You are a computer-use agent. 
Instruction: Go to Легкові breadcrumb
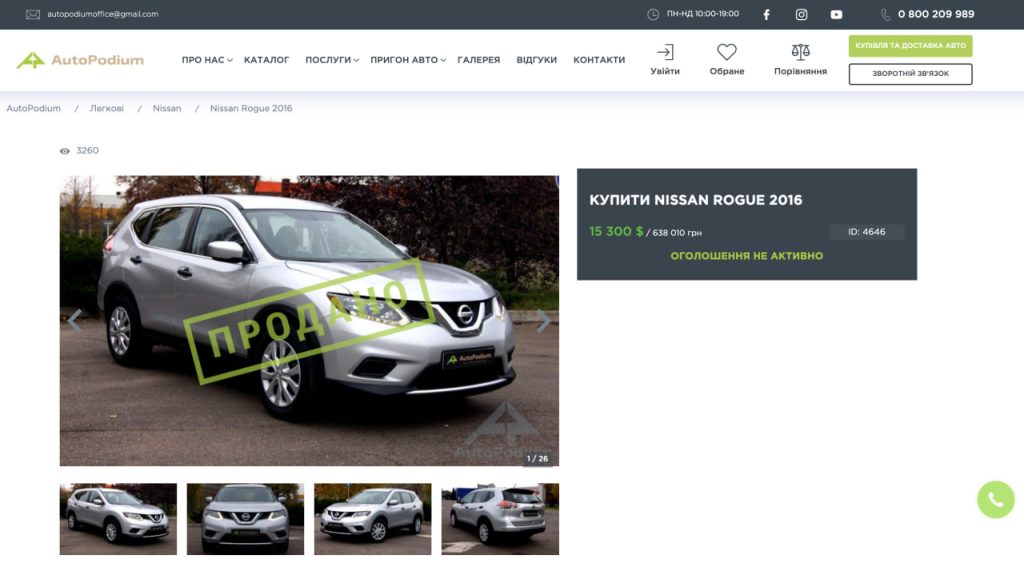(106, 108)
